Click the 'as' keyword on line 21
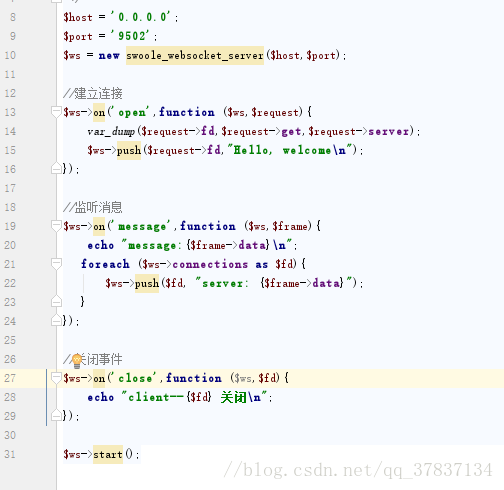 262,265
